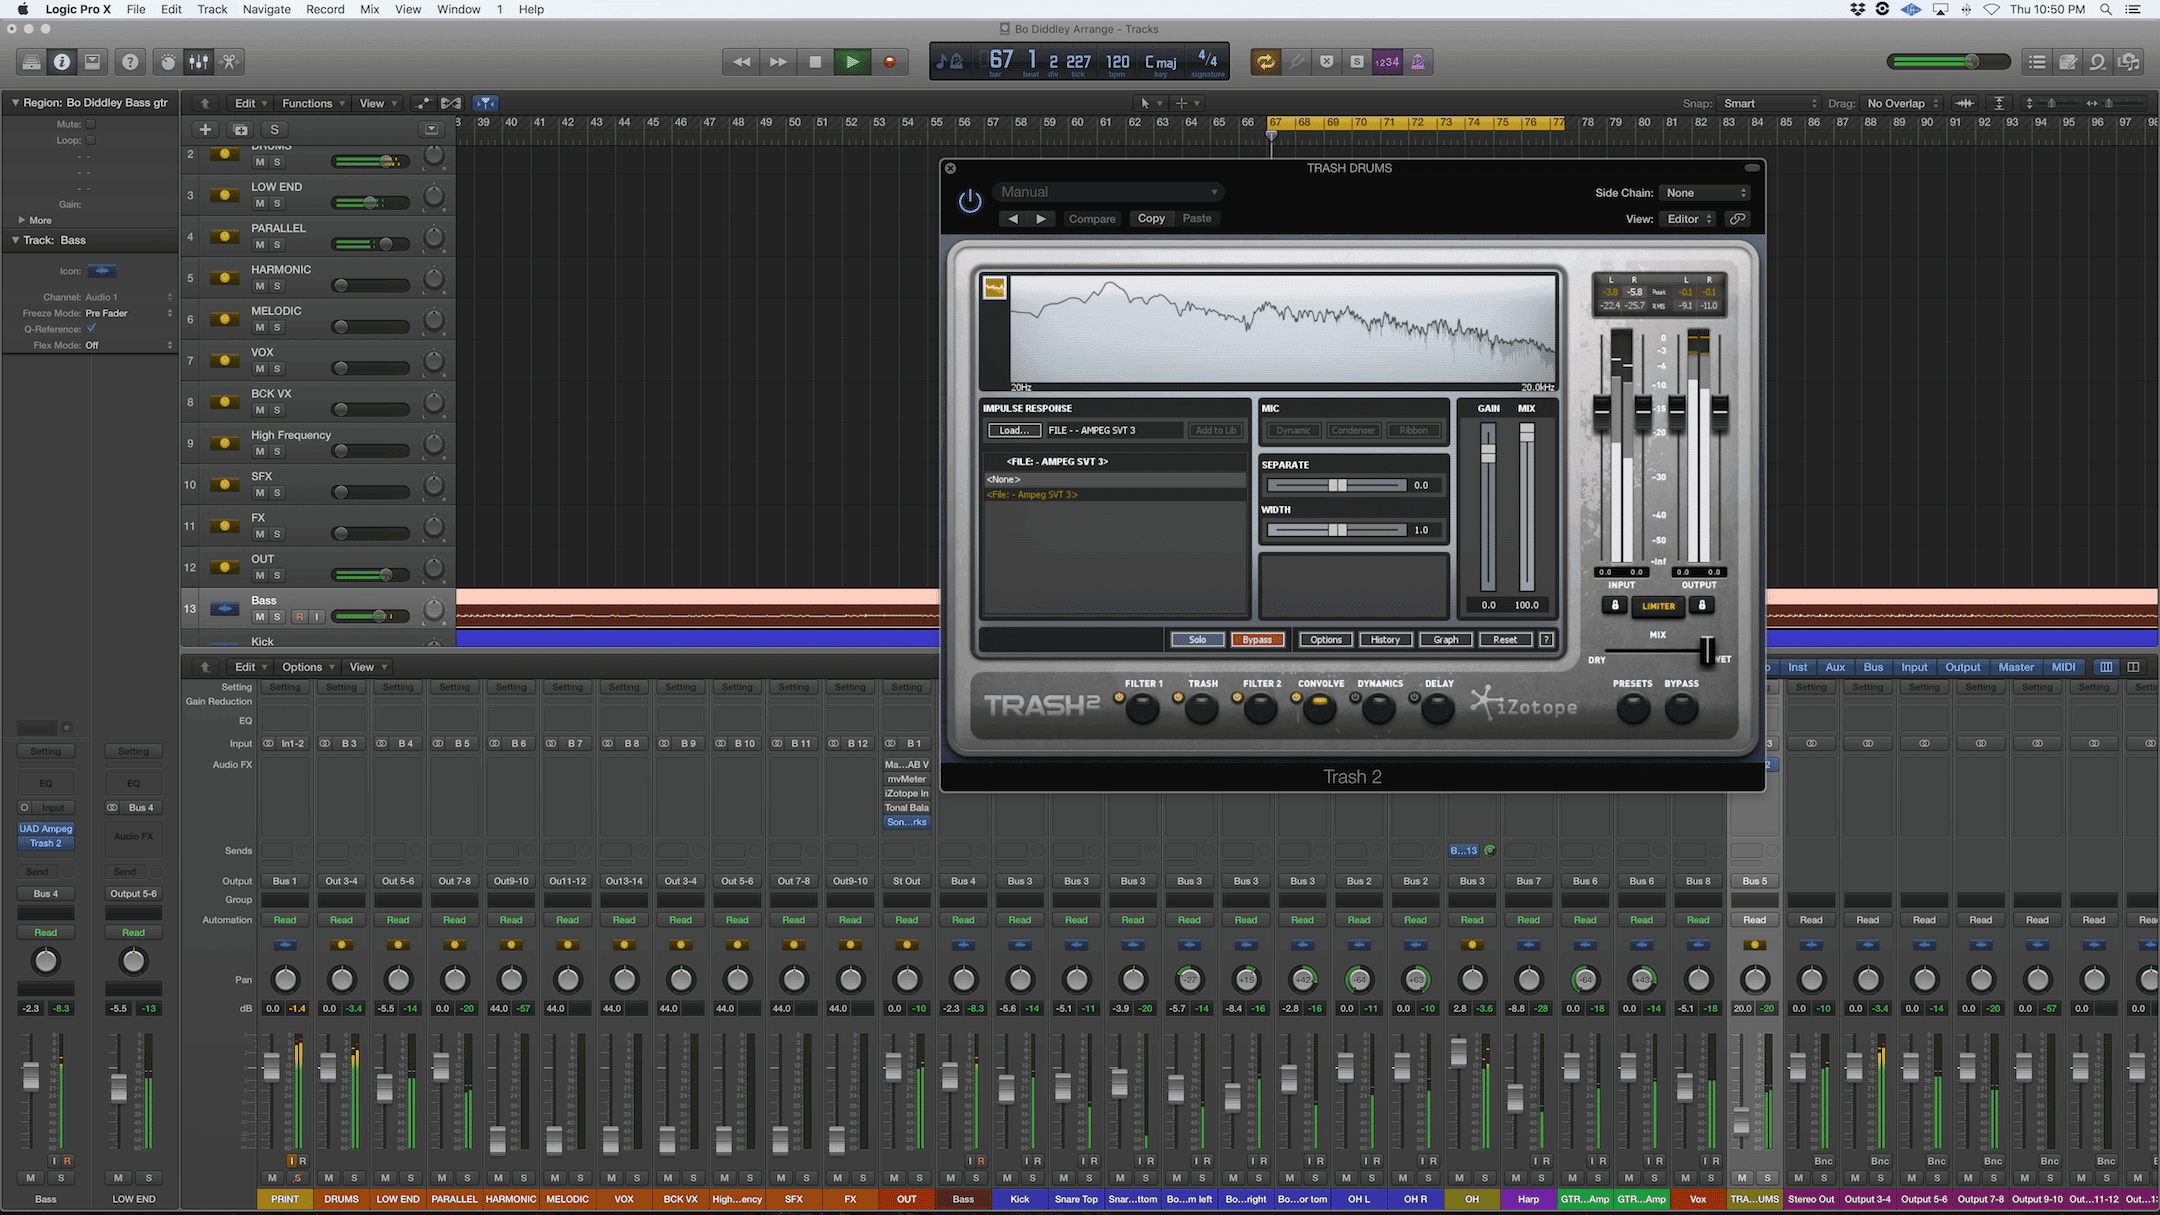Expand the More disclosure triangle in inspector
The height and width of the screenshot is (1215, 2160).
pyautogui.click(x=22, y=220)
